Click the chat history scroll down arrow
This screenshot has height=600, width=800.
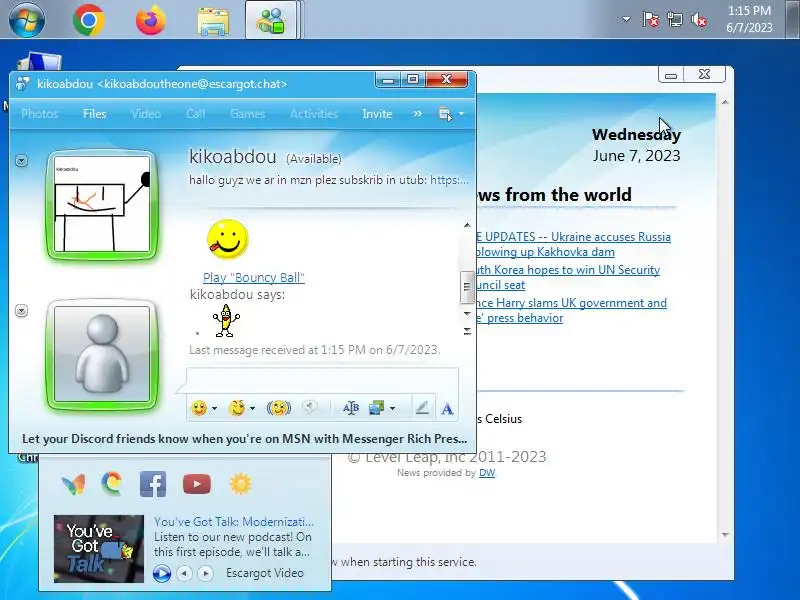pos(467,313)
